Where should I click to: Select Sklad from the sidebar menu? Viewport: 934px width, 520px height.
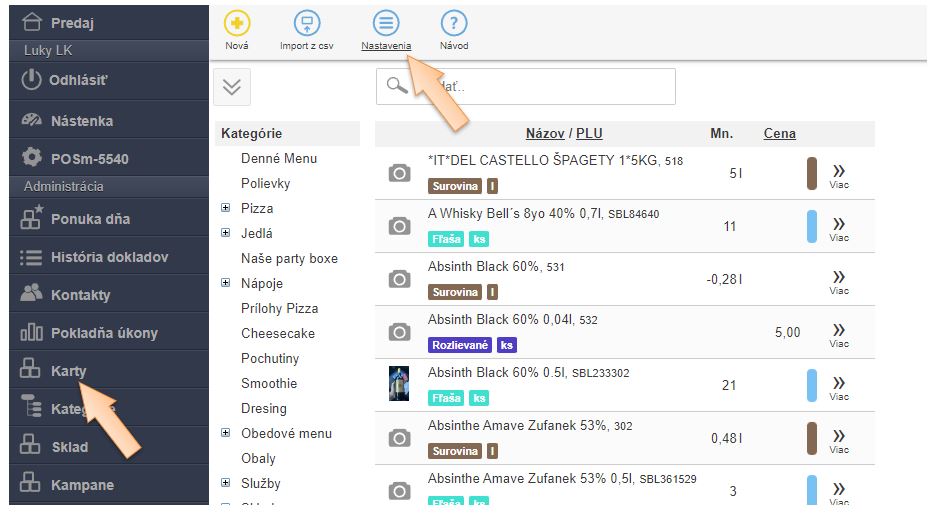coord(69,447)
